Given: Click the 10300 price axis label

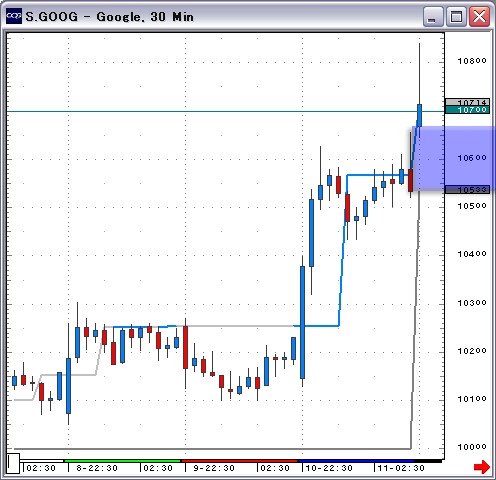Looking at the screenshot, I should (x=472, y=303).
